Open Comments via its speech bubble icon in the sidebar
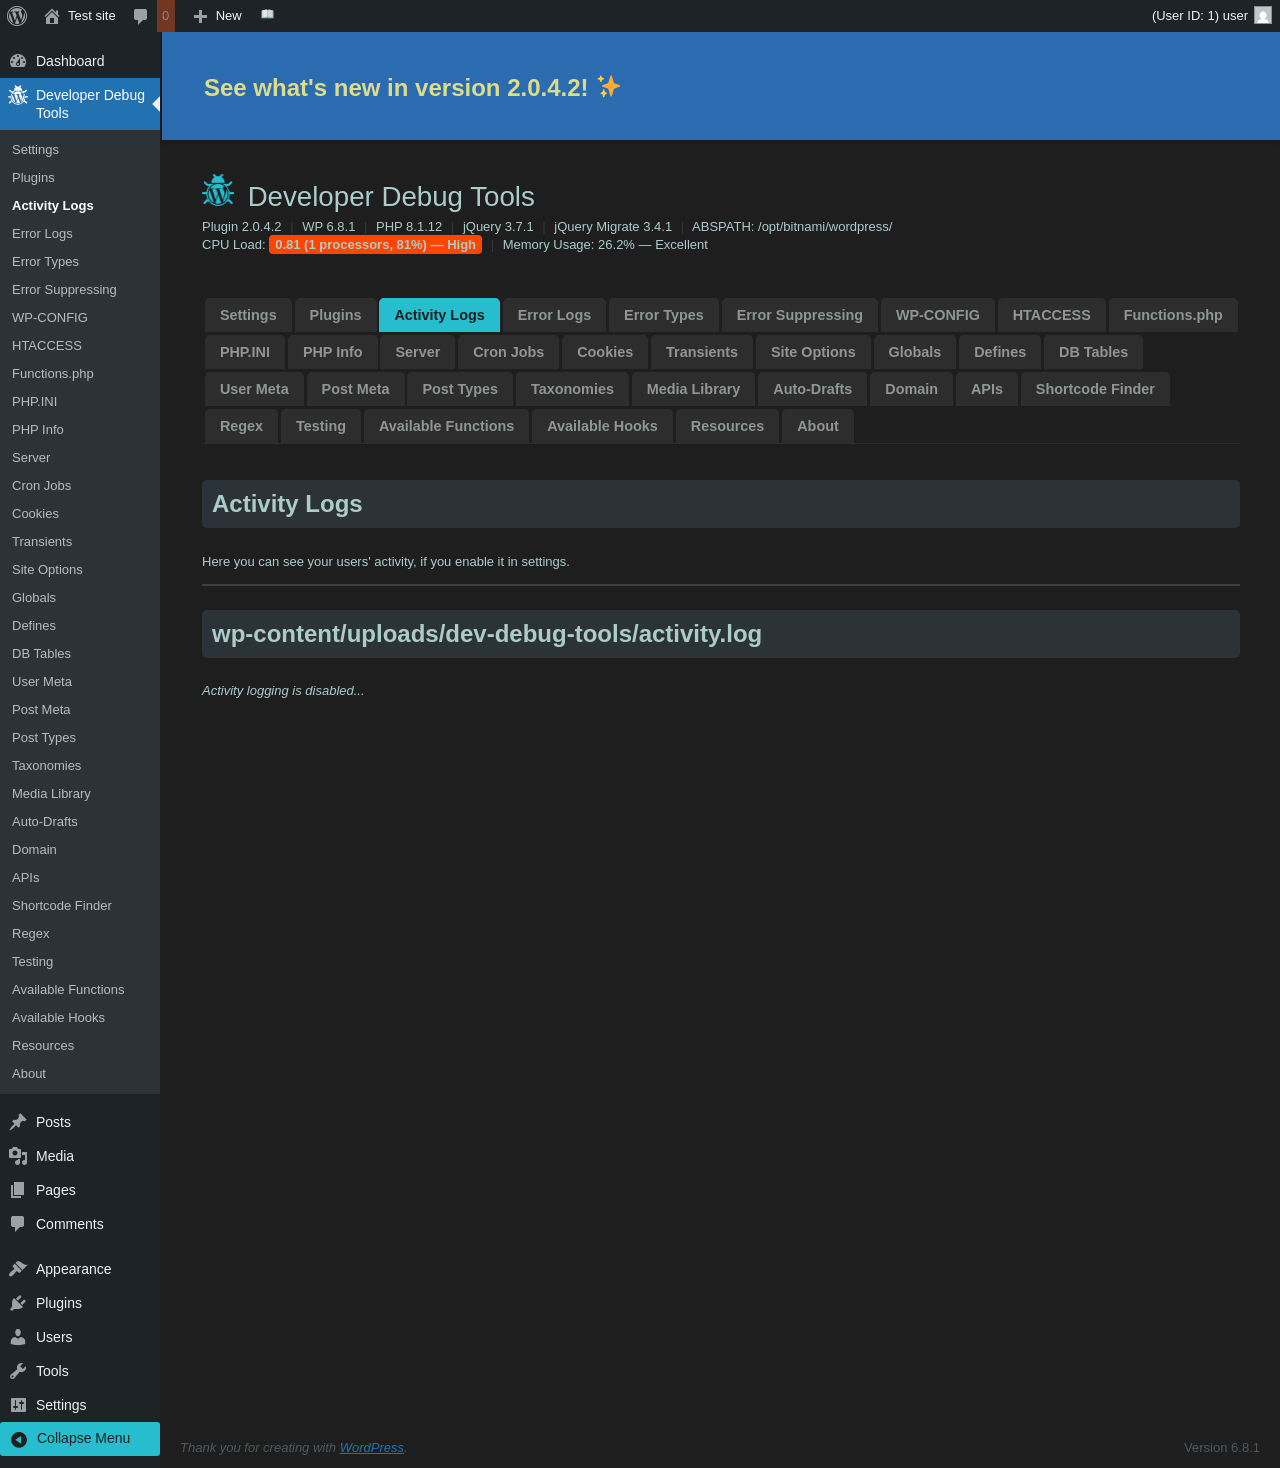This screenshot has width=1280, height=1468. tap(18, 1224)
